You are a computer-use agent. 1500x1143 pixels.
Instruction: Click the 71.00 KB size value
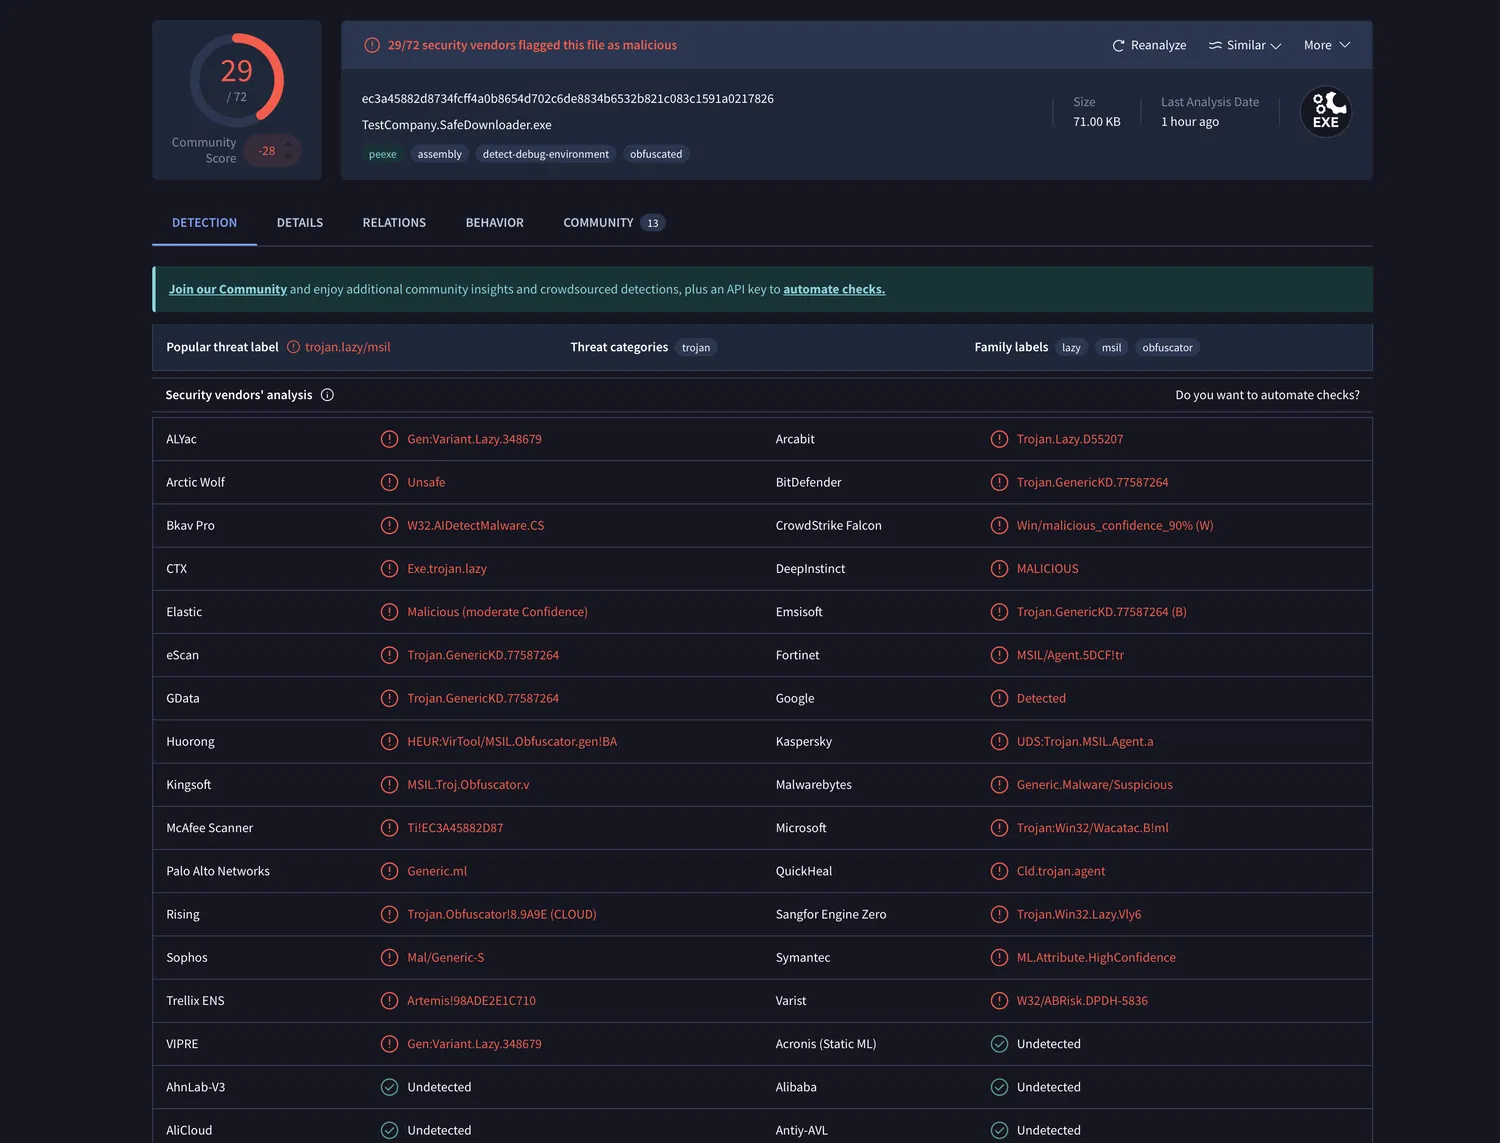pos(1097,122)
